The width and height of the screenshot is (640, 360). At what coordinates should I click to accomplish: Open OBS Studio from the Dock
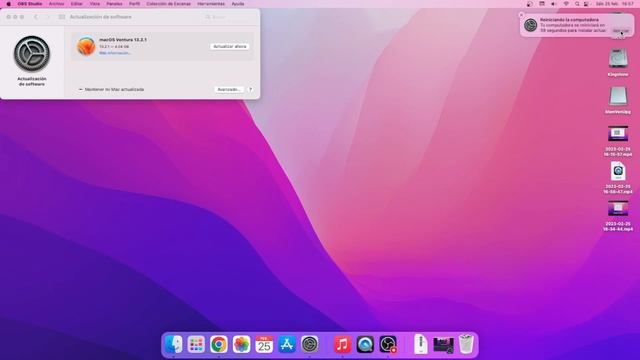(x=388, y=344)
